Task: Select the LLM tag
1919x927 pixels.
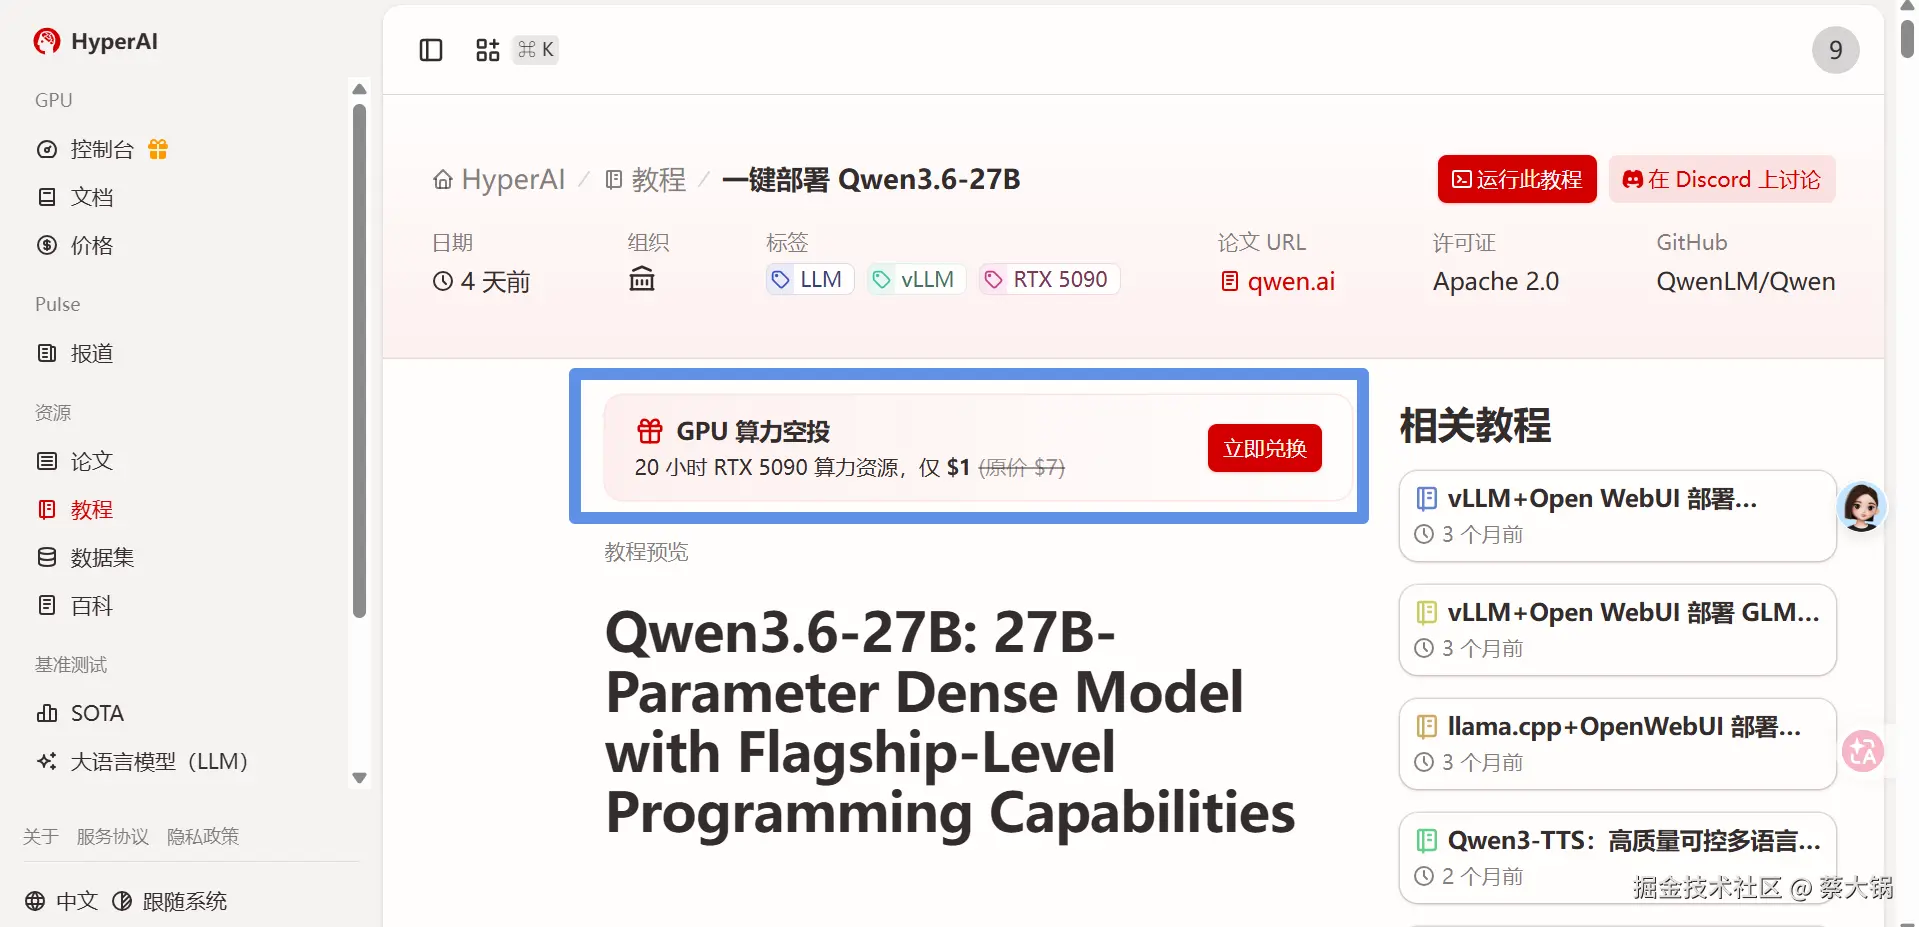Action: point(809,279)
